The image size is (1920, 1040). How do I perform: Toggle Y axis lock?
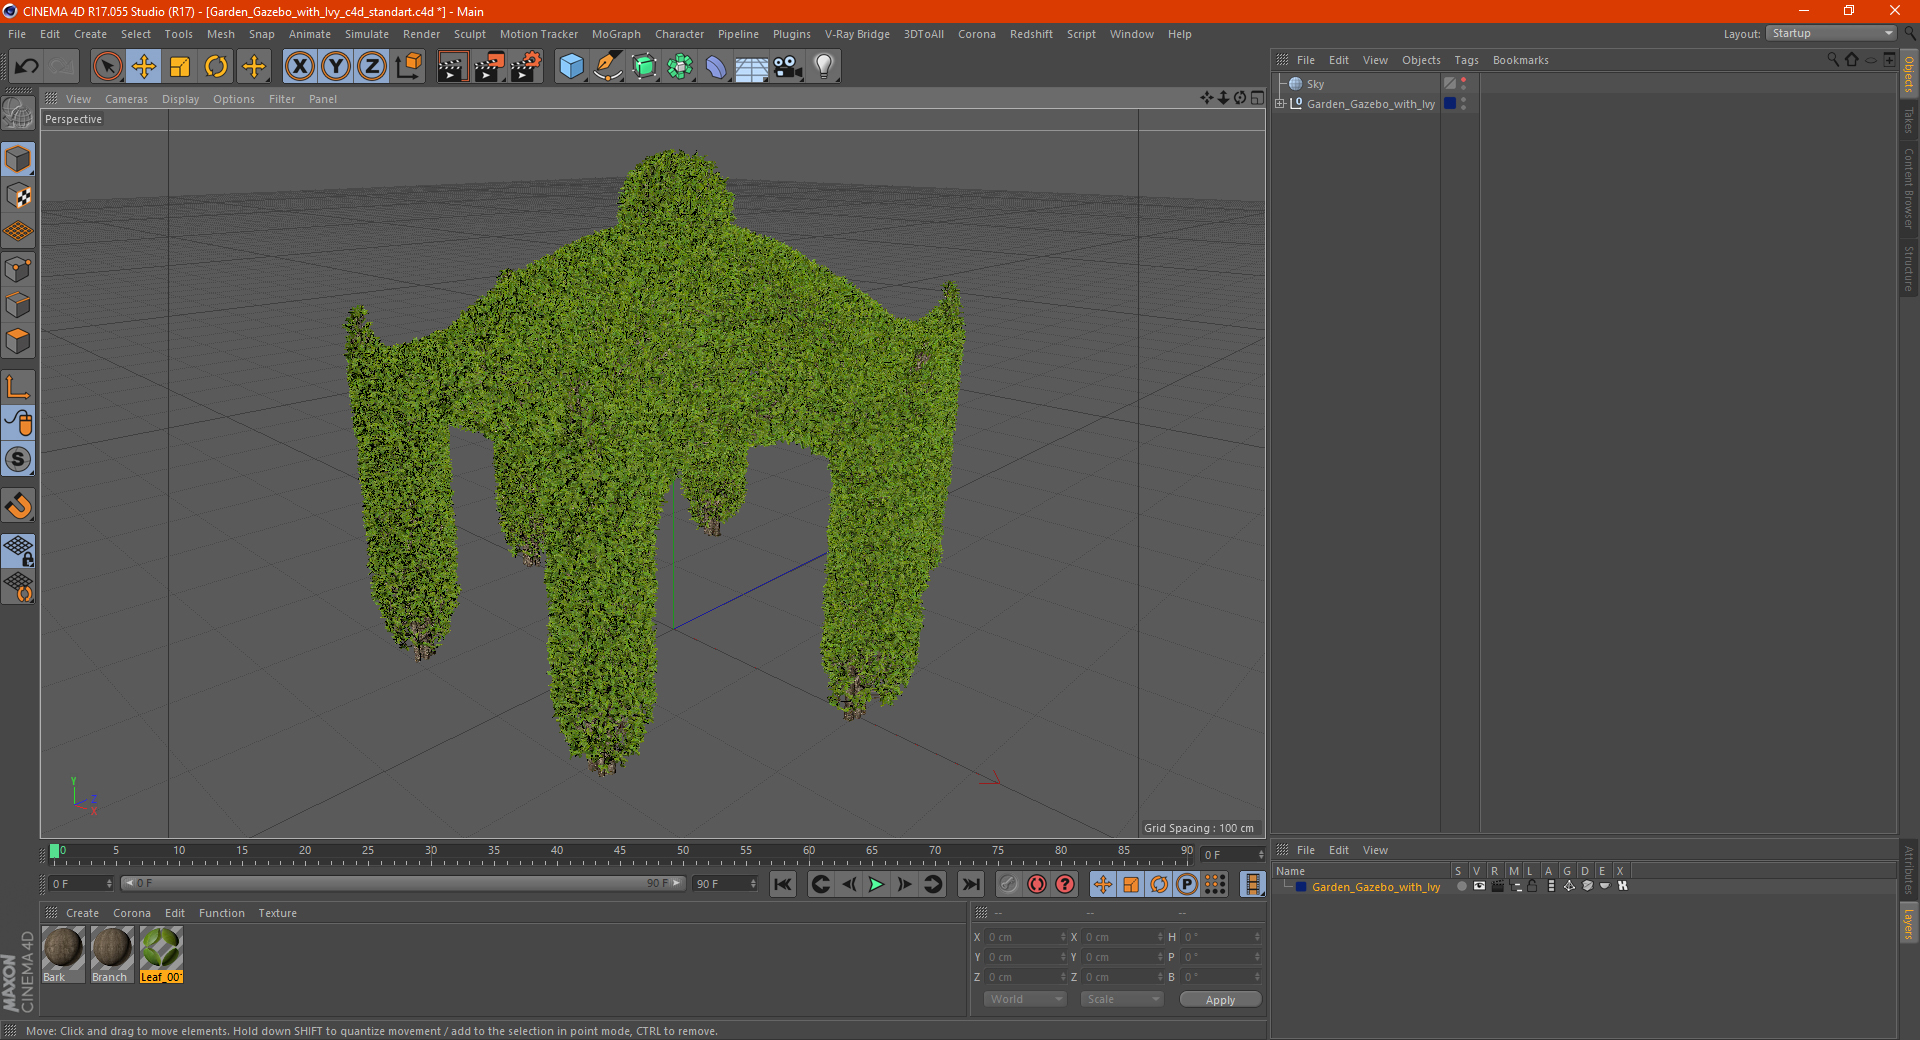(336, 67)
